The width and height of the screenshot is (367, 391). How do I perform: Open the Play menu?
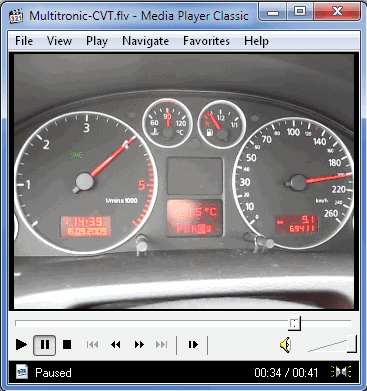coord(97,41)
